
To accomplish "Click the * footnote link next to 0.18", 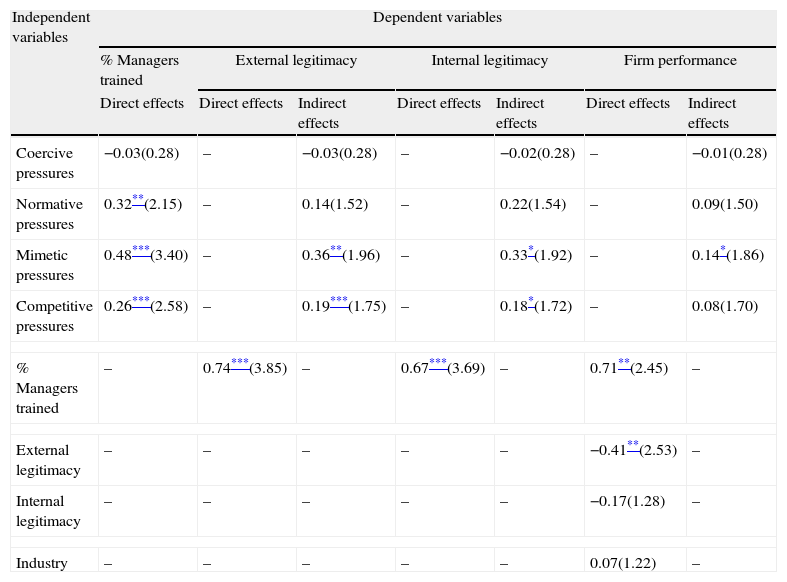I will click(531, 302).
